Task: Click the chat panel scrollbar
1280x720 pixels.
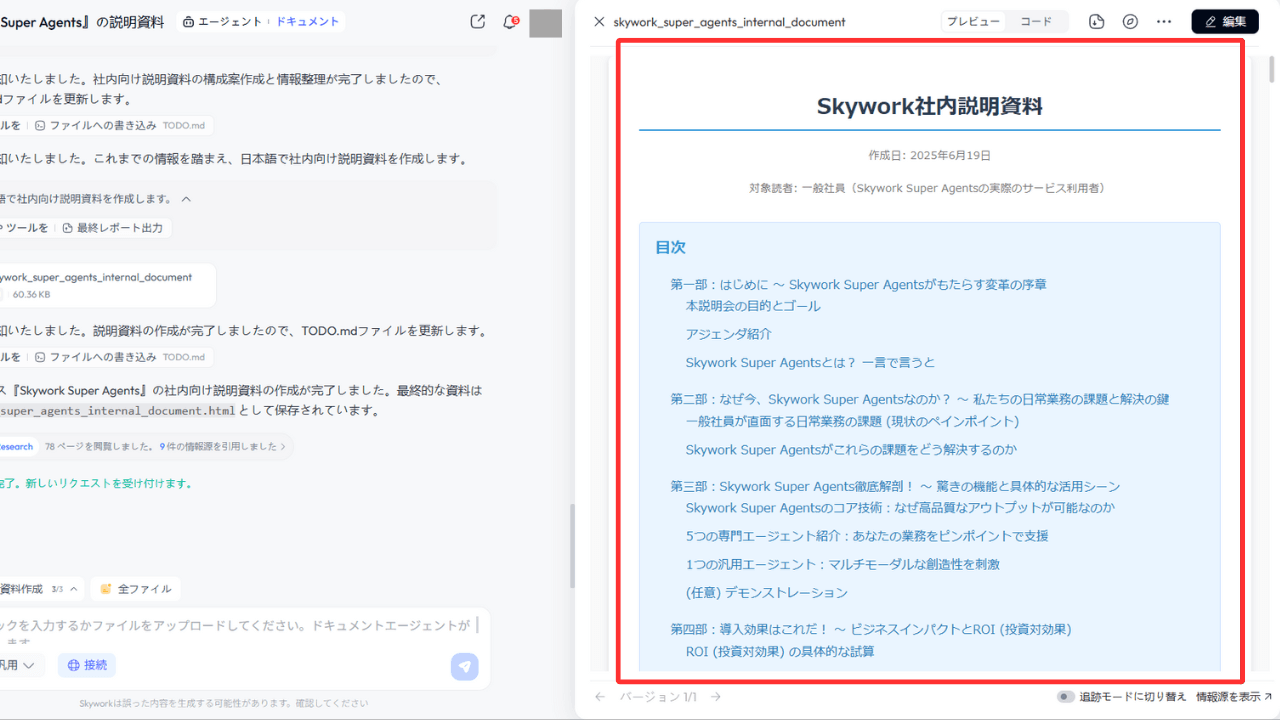Action: pyautogui.click(x=572, y=545)
